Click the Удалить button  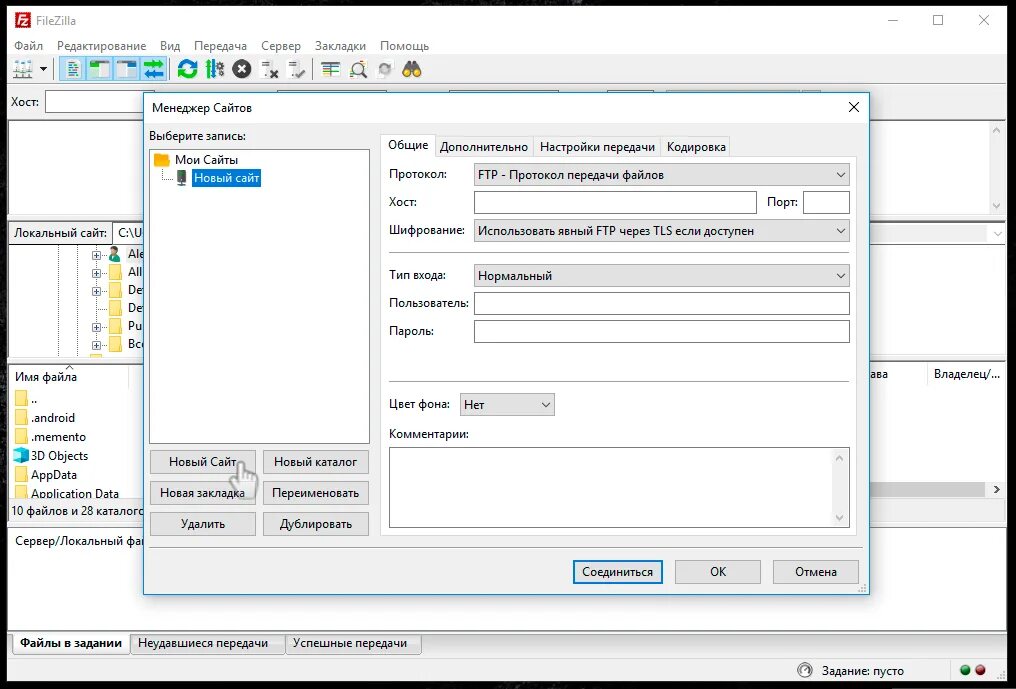point(203,524)
